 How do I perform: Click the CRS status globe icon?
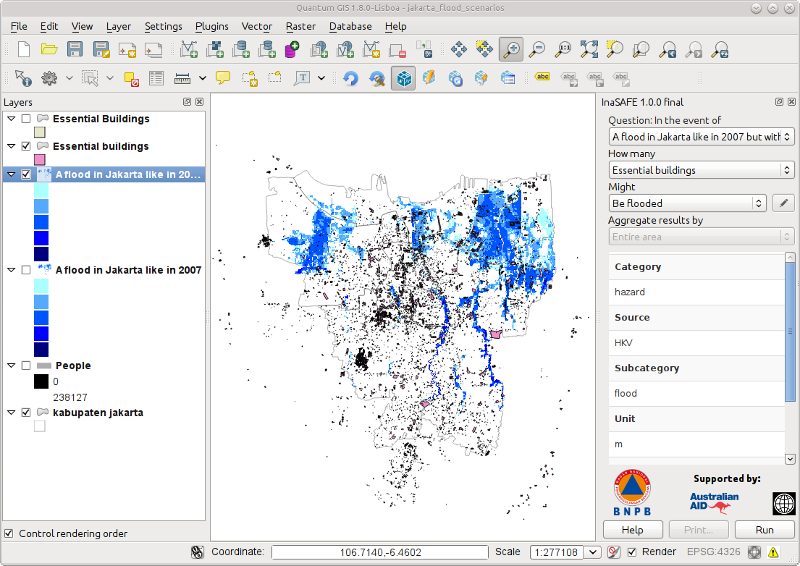[x=754, y=552]
